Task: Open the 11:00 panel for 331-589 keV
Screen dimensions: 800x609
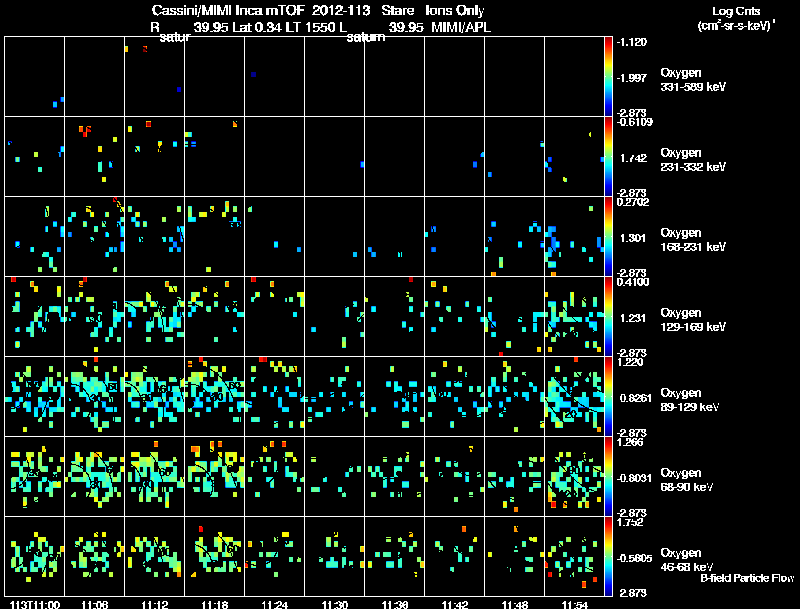Action: [x=35, y=77]
